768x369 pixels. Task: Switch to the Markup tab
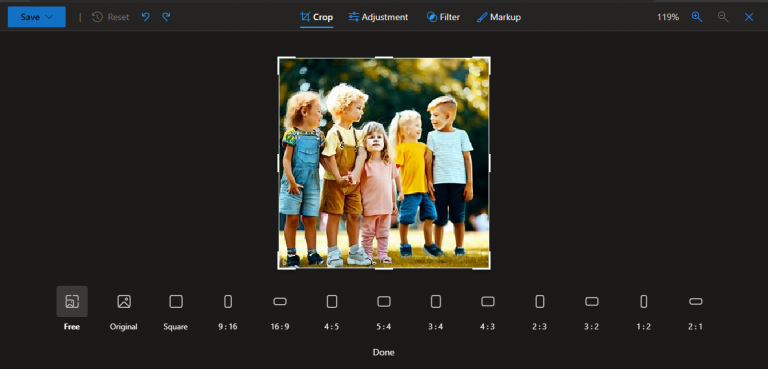[x=499, y=17]
